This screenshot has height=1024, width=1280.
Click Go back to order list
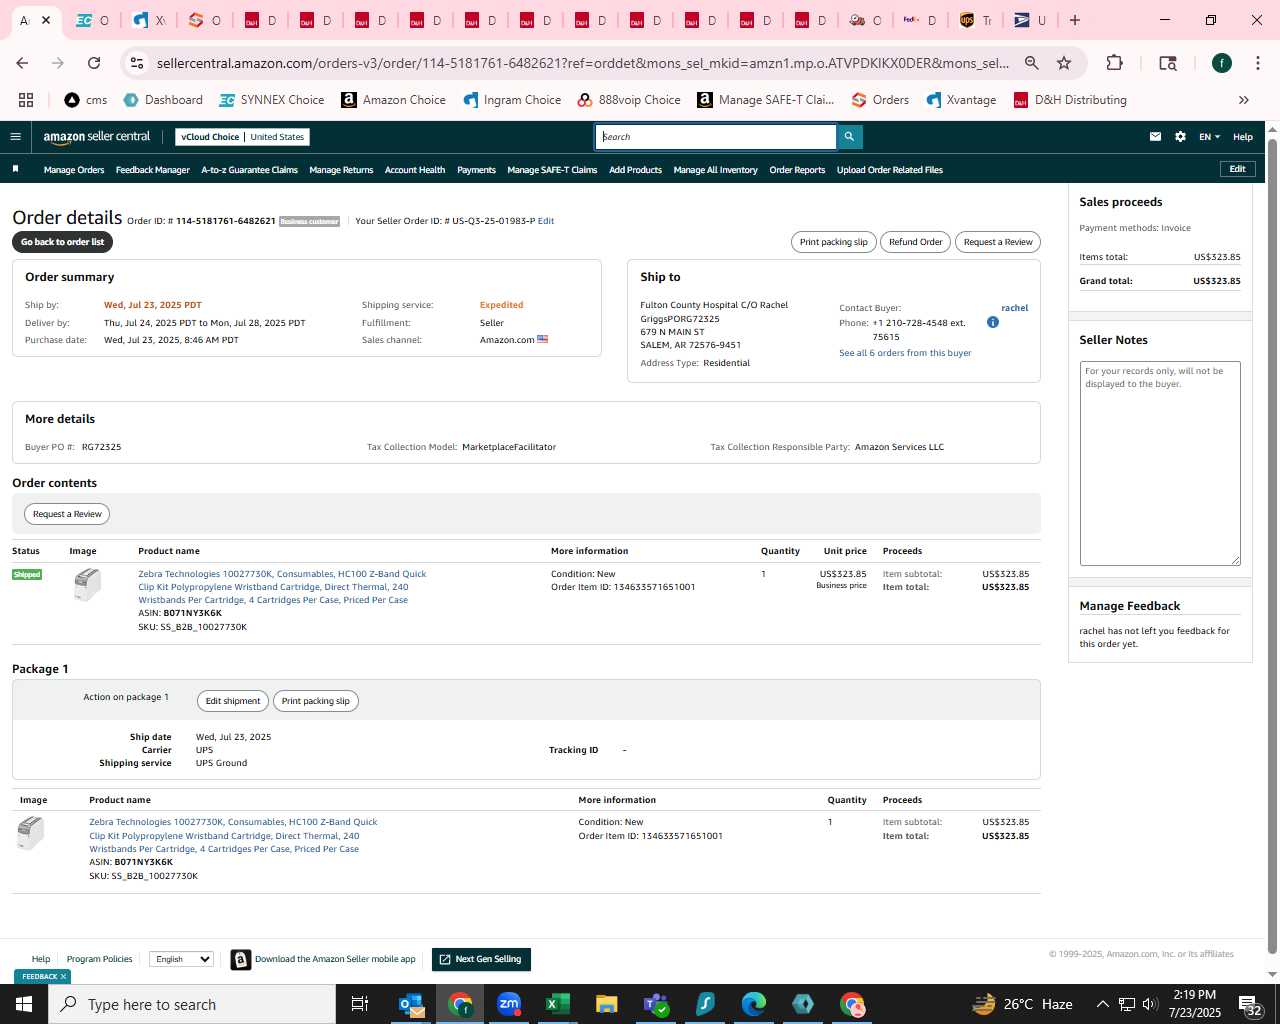(x=62, y=242)
